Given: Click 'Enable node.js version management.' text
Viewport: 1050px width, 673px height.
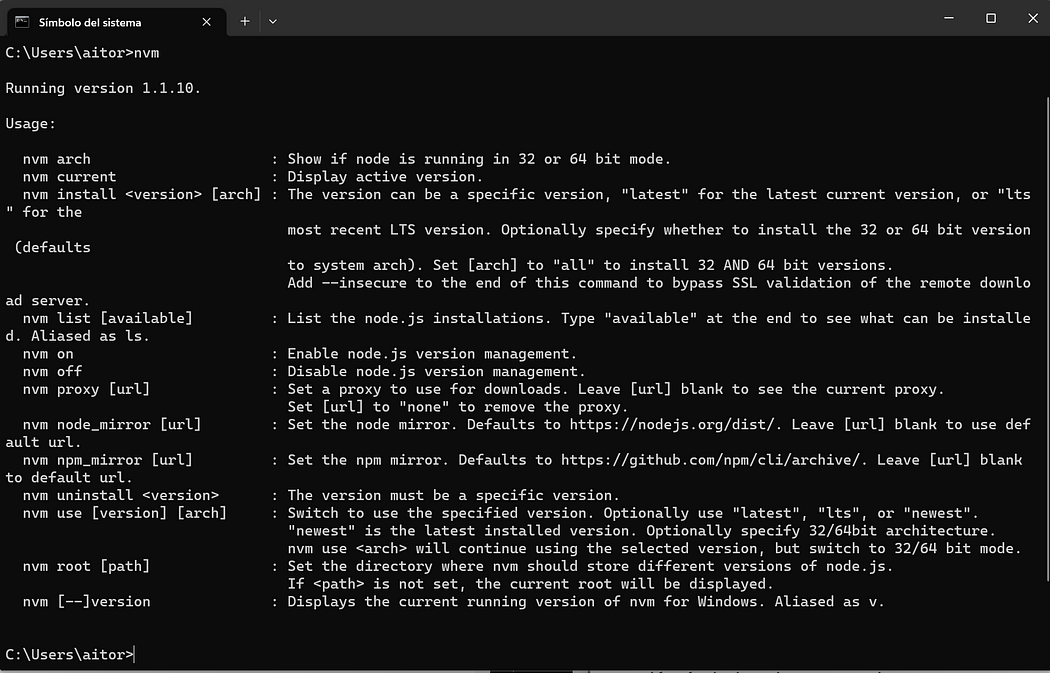Looking at the screenshot, I should [x=432, y=354].
